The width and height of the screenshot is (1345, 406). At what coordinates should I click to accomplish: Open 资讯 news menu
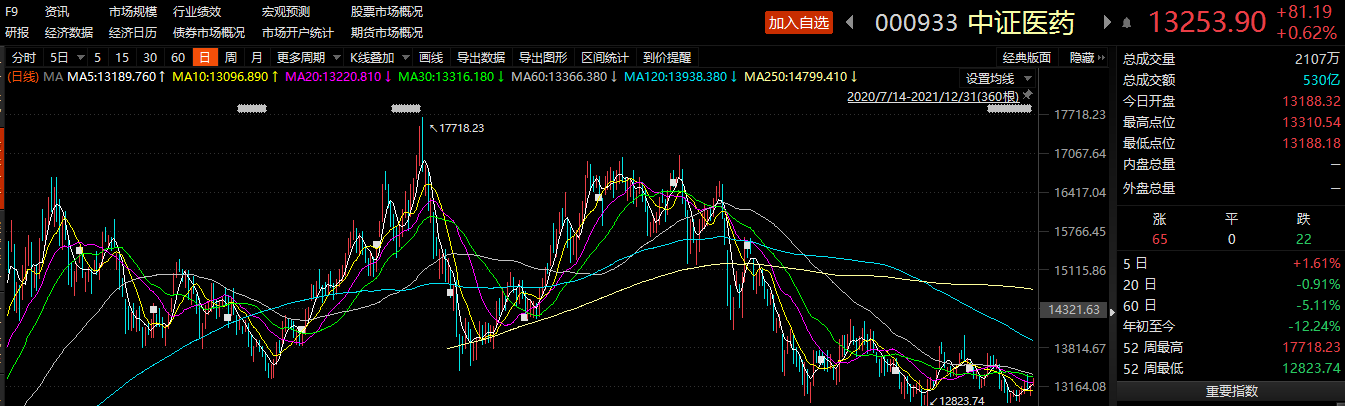pyautogui.click(x=57, y=12)
